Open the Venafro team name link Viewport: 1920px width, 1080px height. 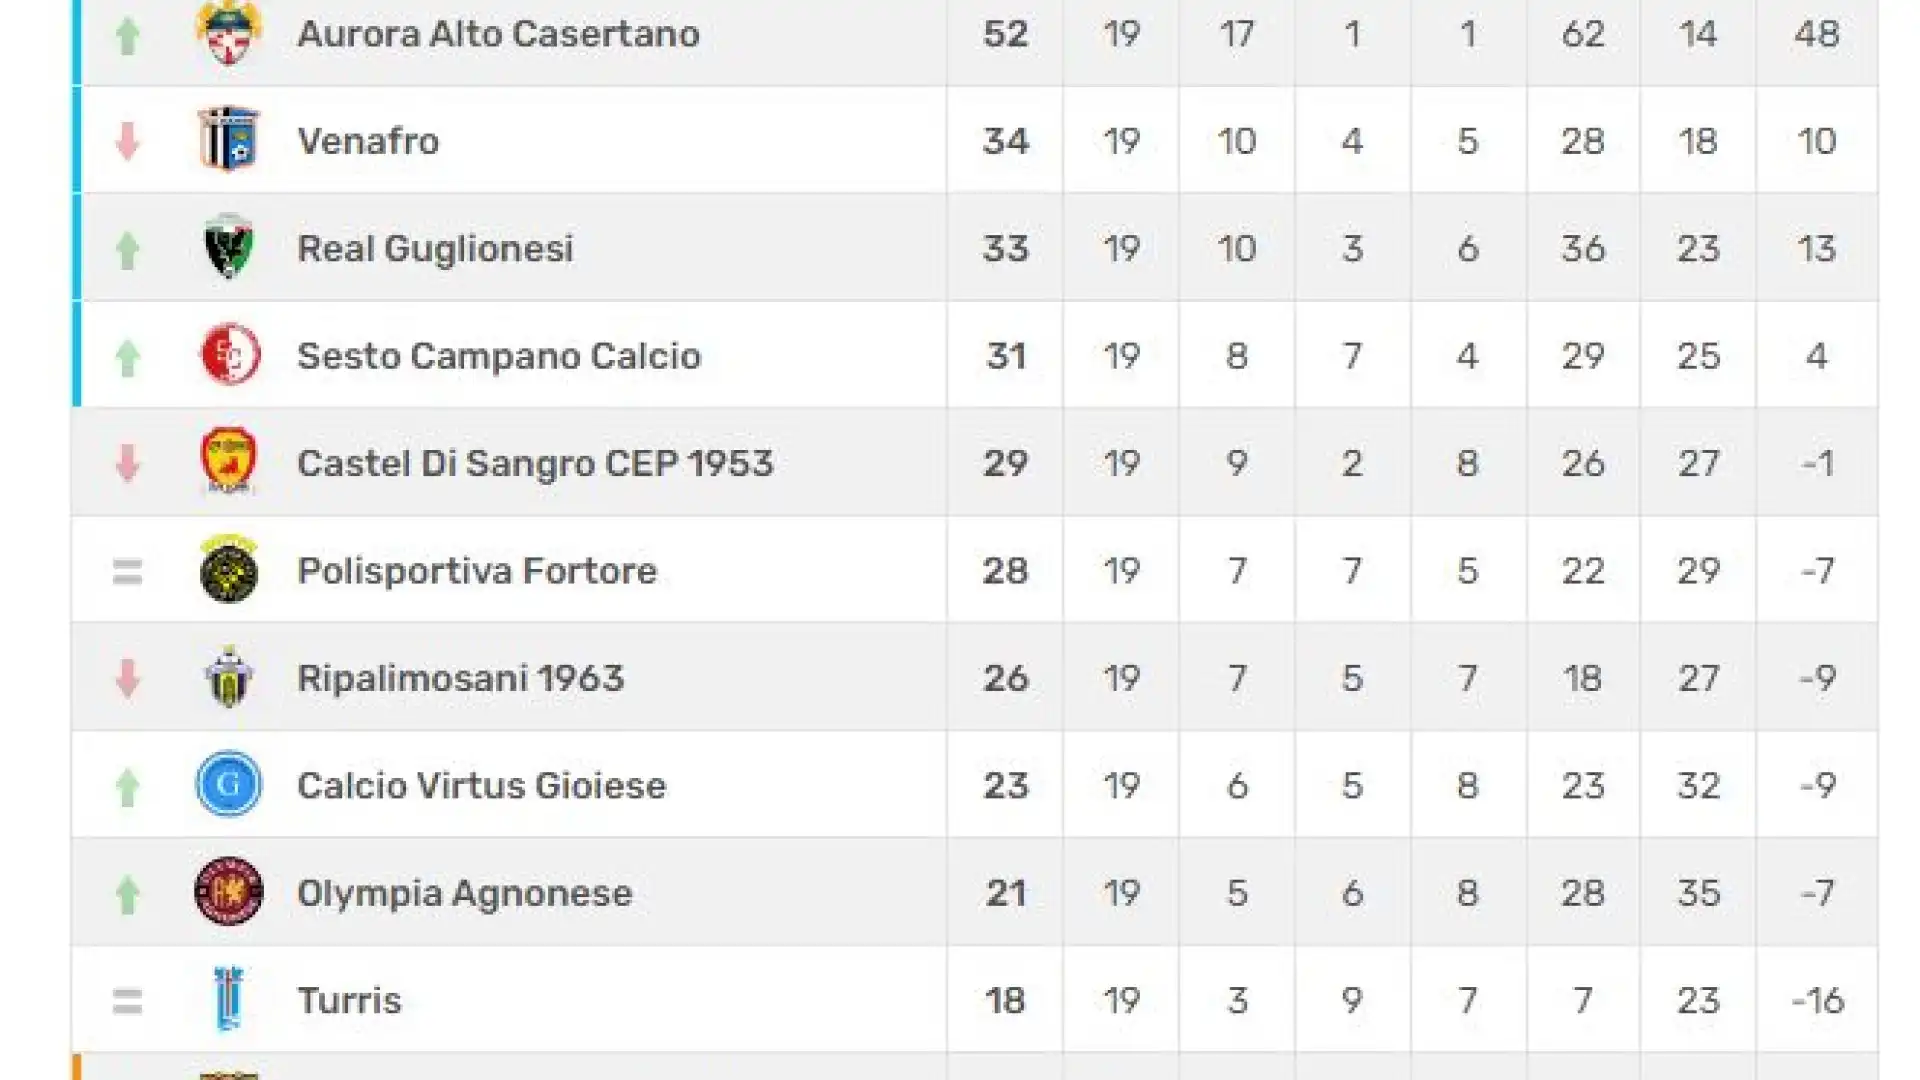[x=368, y=141]
